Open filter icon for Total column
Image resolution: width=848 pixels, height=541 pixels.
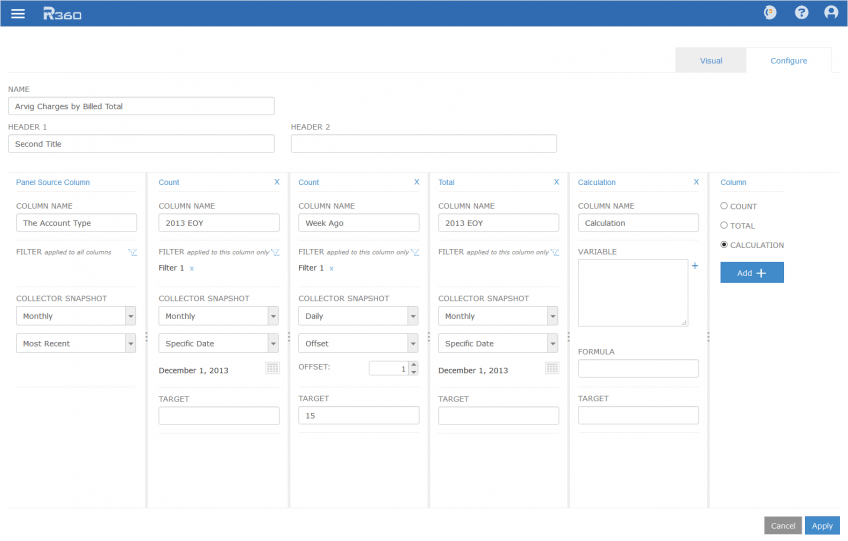(x=555, y=252)
